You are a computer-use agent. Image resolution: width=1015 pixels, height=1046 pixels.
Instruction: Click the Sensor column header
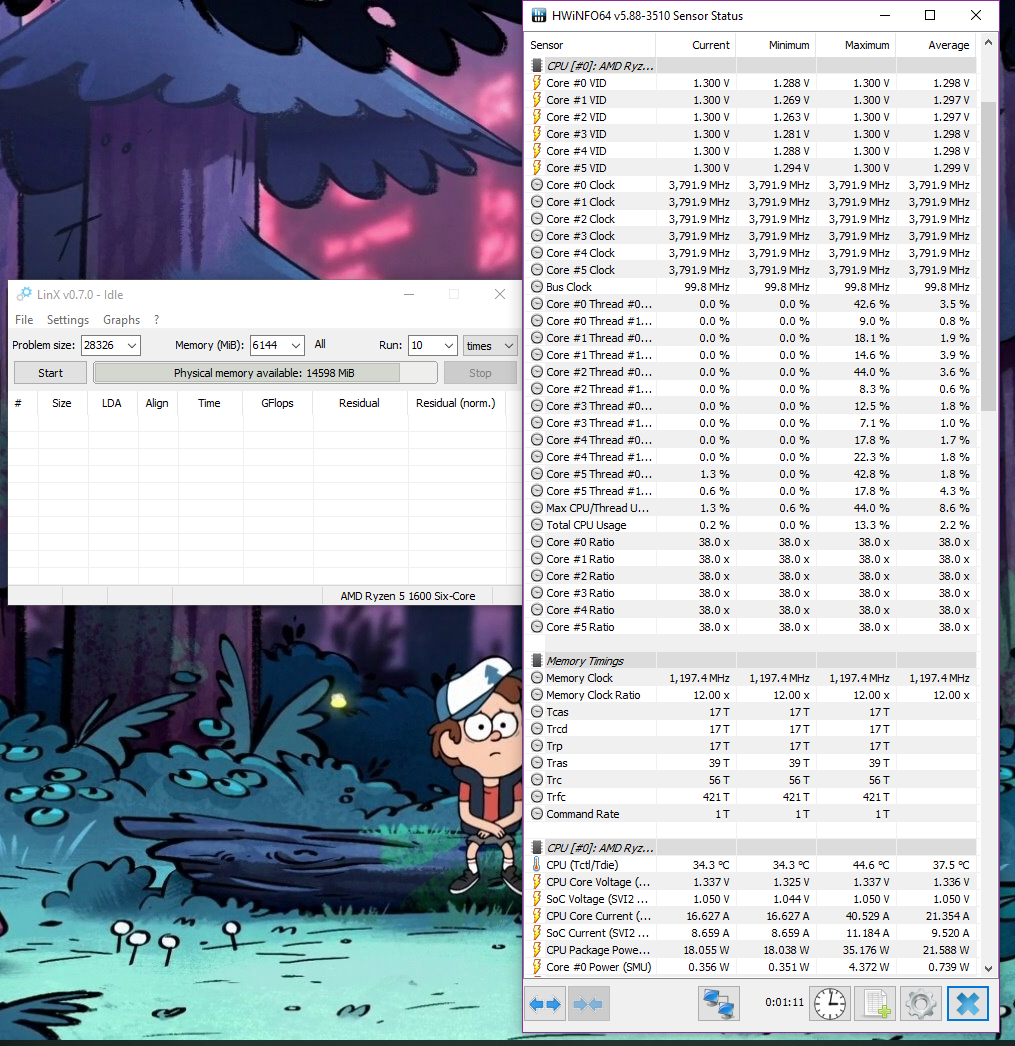pyautogui.click(x=591, y=45)
